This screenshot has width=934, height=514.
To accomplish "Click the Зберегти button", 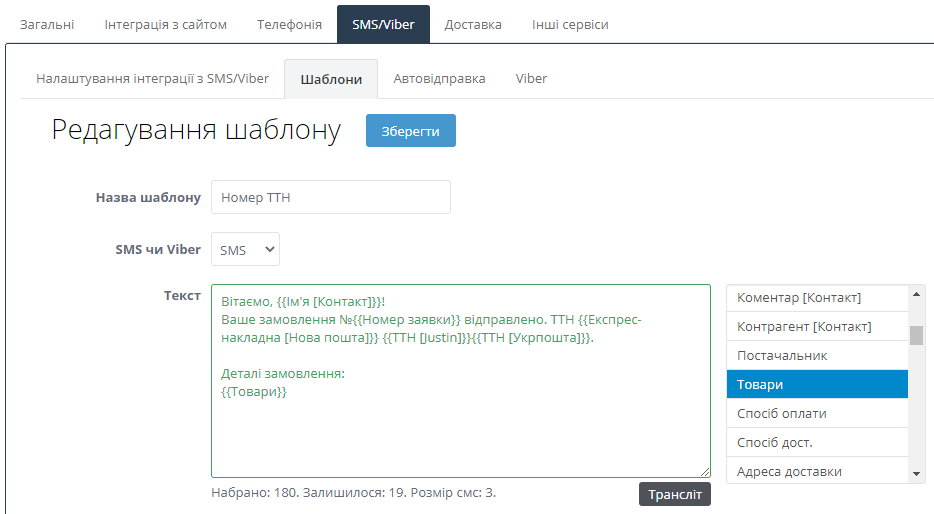I will [x=410, y=131].
